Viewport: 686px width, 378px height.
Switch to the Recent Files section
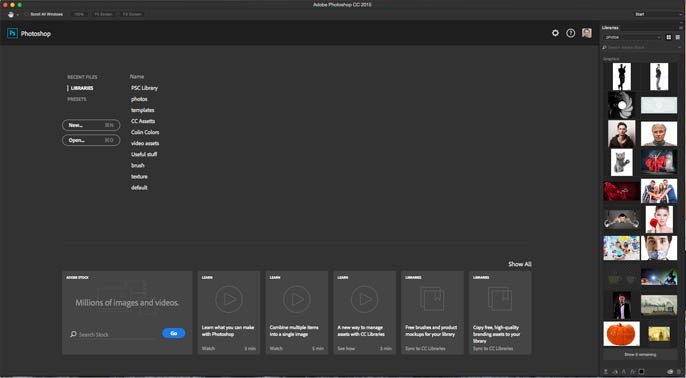pyautogui.click(x=82, y=77)
